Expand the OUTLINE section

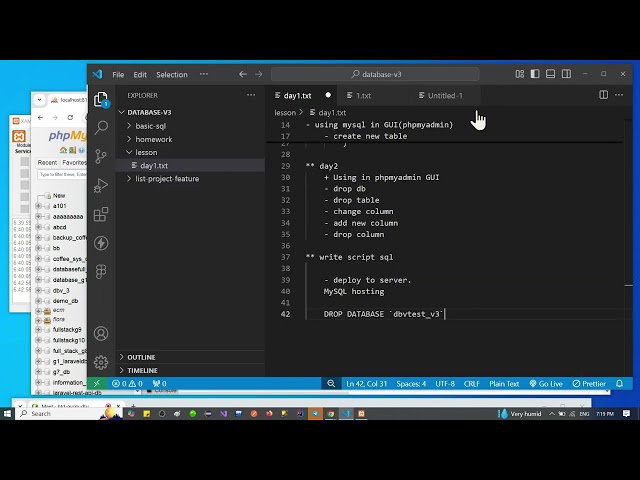tap(141, 357)
